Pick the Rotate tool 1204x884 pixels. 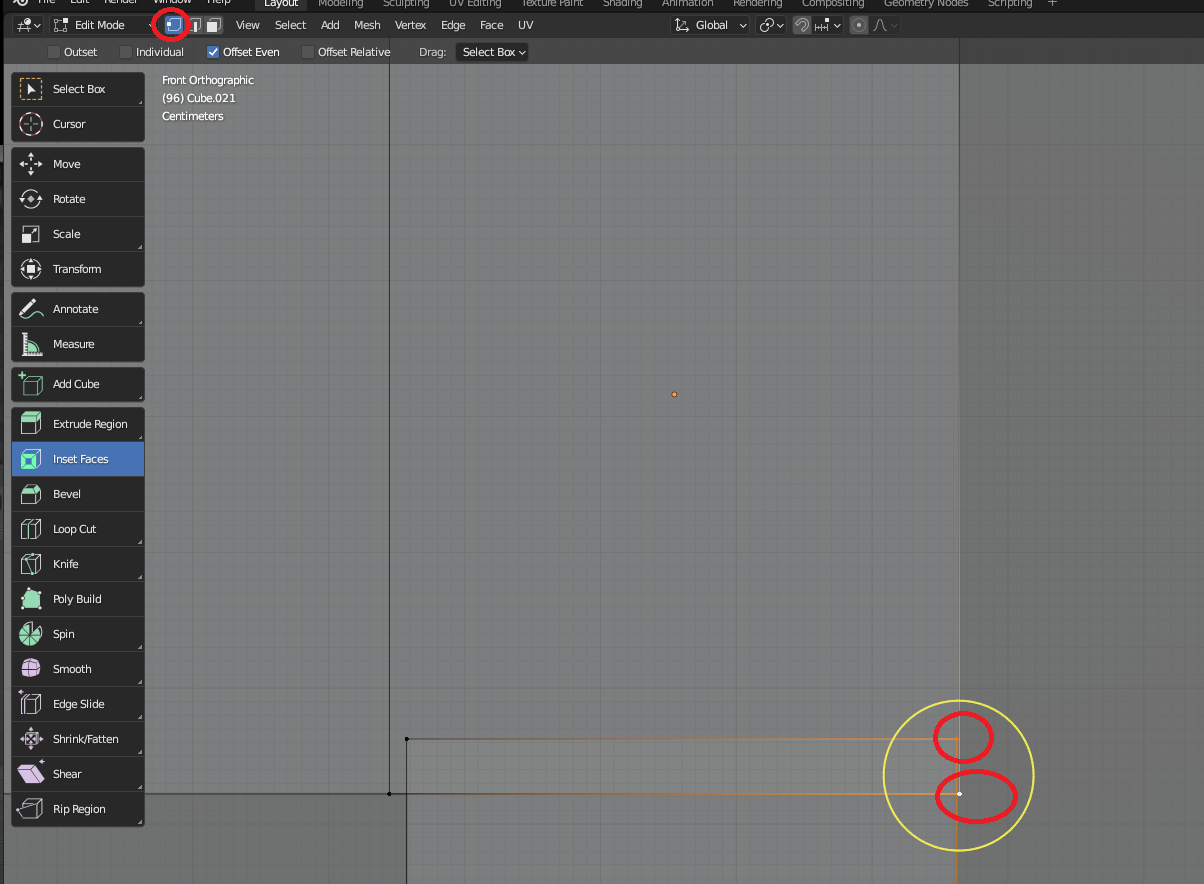point(78,199)
